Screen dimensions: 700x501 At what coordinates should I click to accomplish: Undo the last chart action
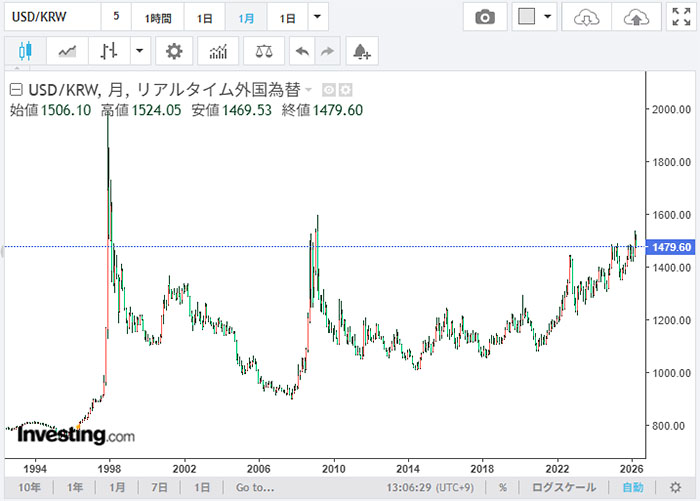tap(301, 50)
